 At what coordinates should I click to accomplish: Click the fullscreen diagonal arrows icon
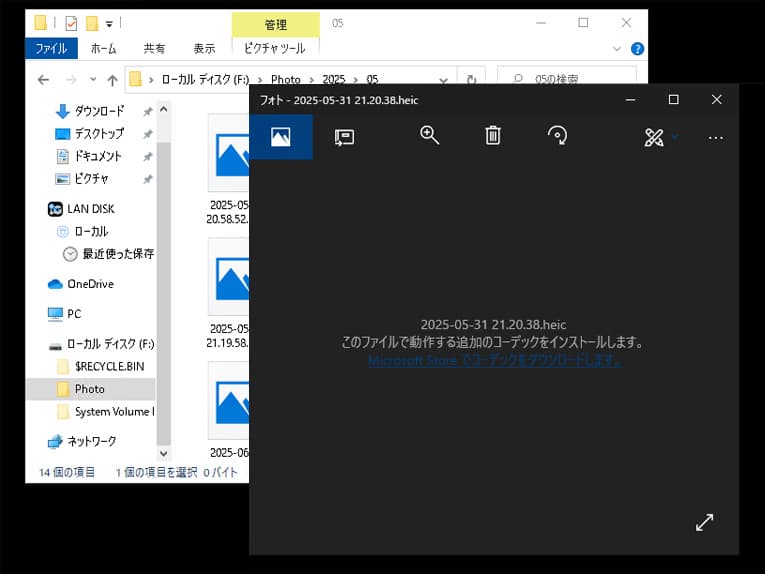(705, 522)
